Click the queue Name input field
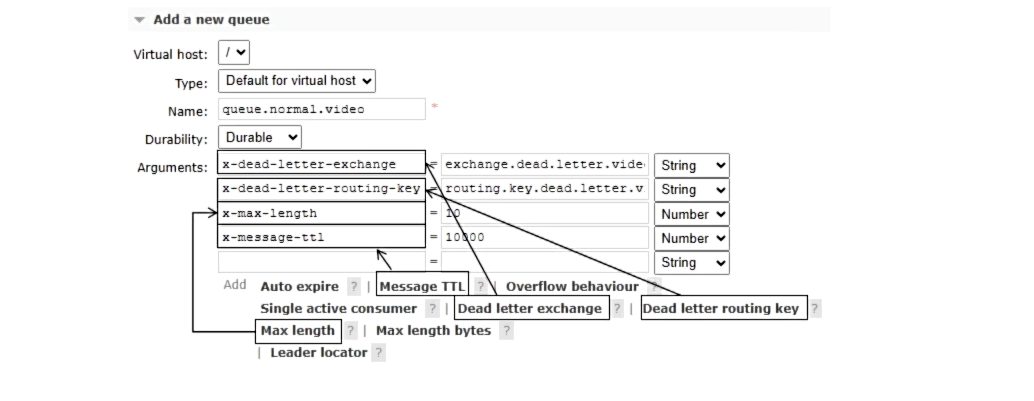The width and height of the screenshot is (1034, 401). (x=322, y=109)
